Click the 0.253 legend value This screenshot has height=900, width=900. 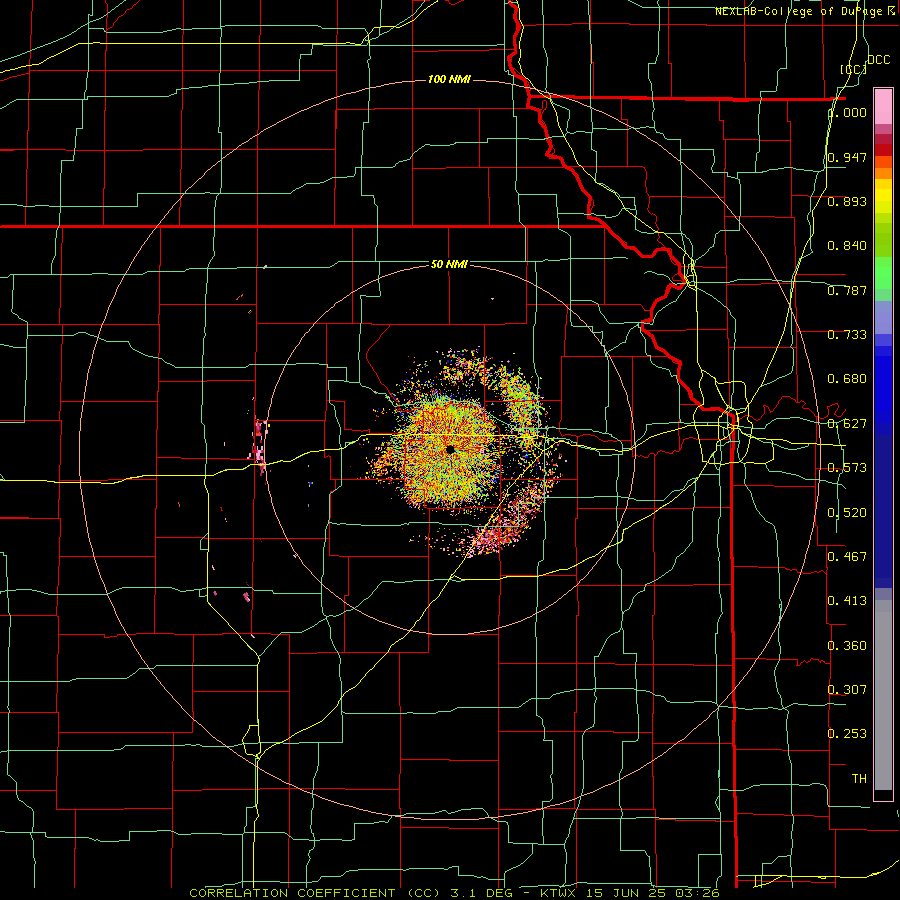coord(847,734)
